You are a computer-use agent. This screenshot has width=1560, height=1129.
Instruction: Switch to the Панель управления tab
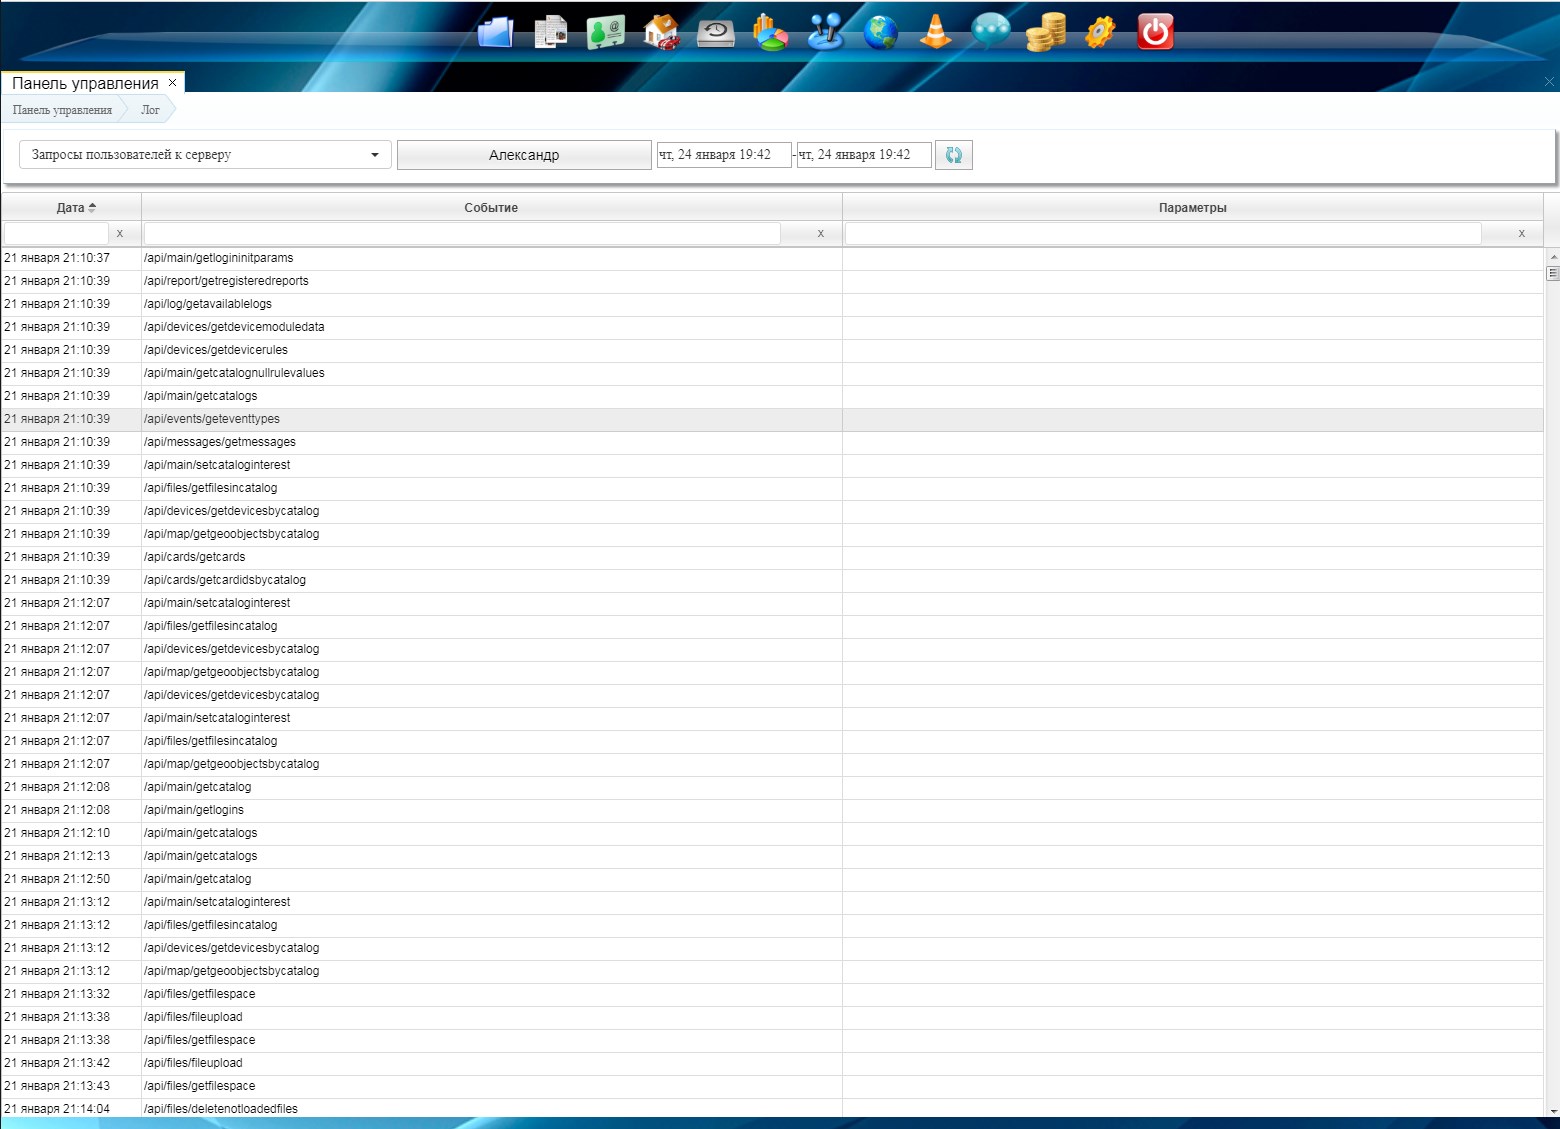(x=85, y=83)
